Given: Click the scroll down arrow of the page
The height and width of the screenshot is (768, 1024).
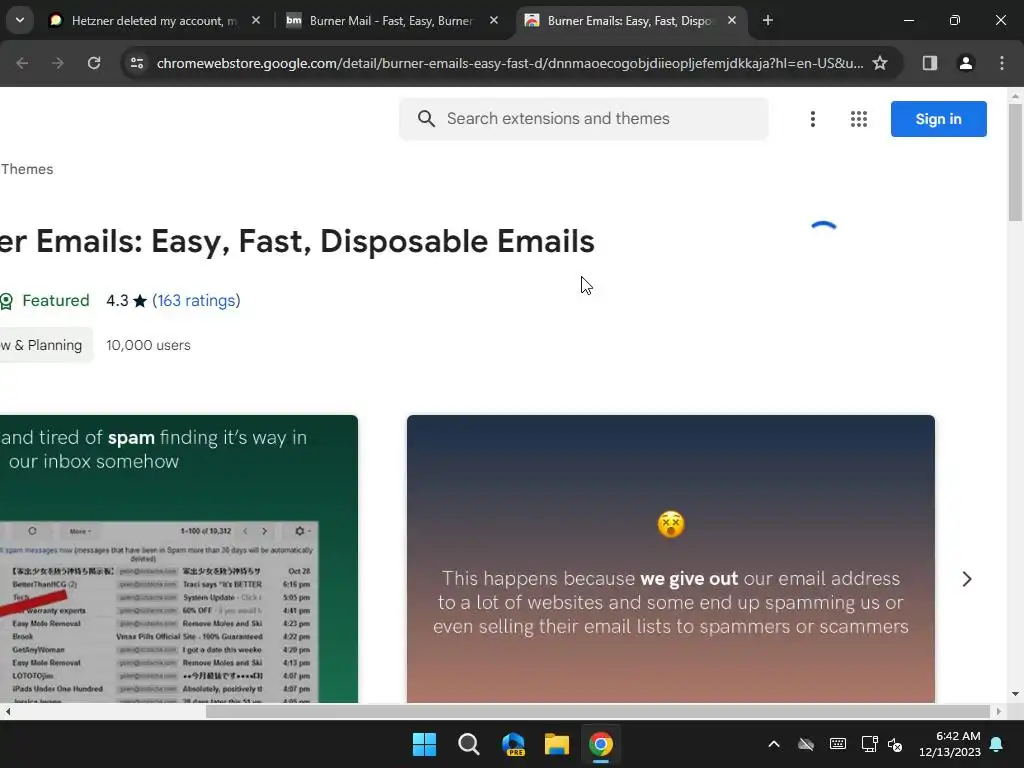Looking at the screenshot, I should point(1015,694).
